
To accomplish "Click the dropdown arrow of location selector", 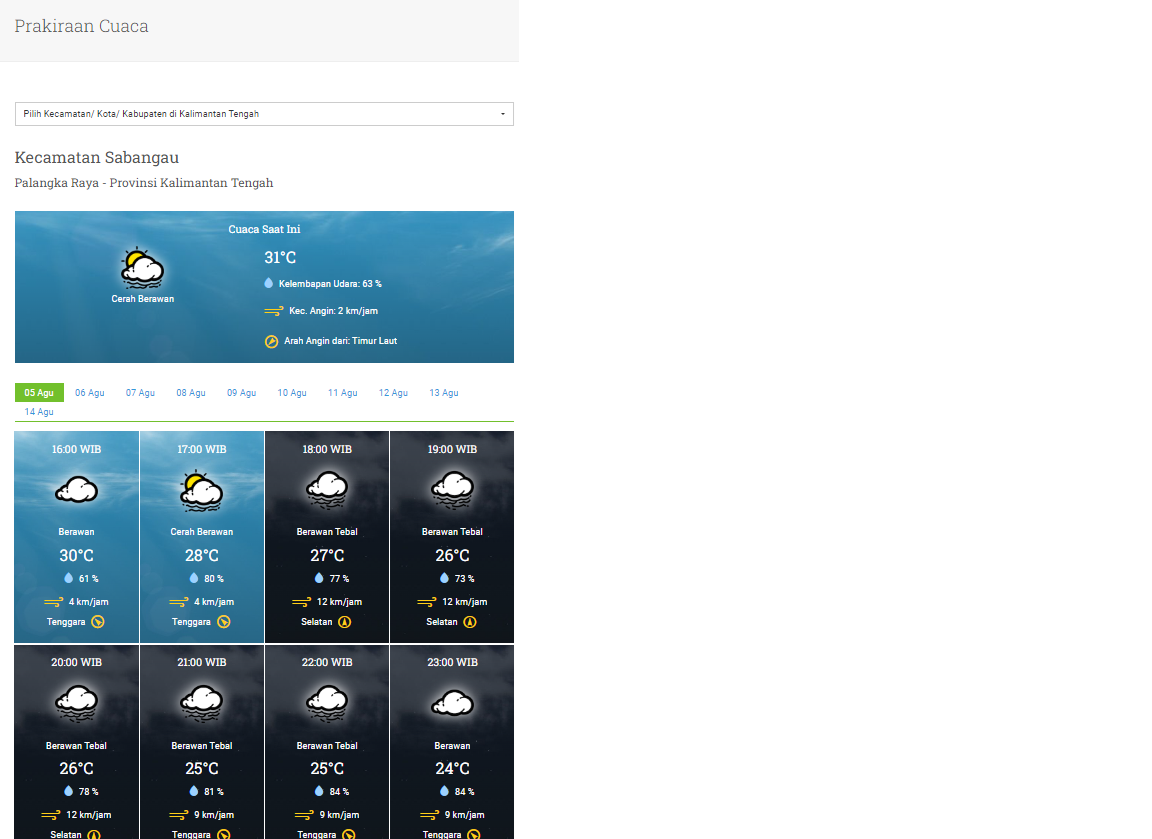I will pyautogui.click(x=503, y=114).
